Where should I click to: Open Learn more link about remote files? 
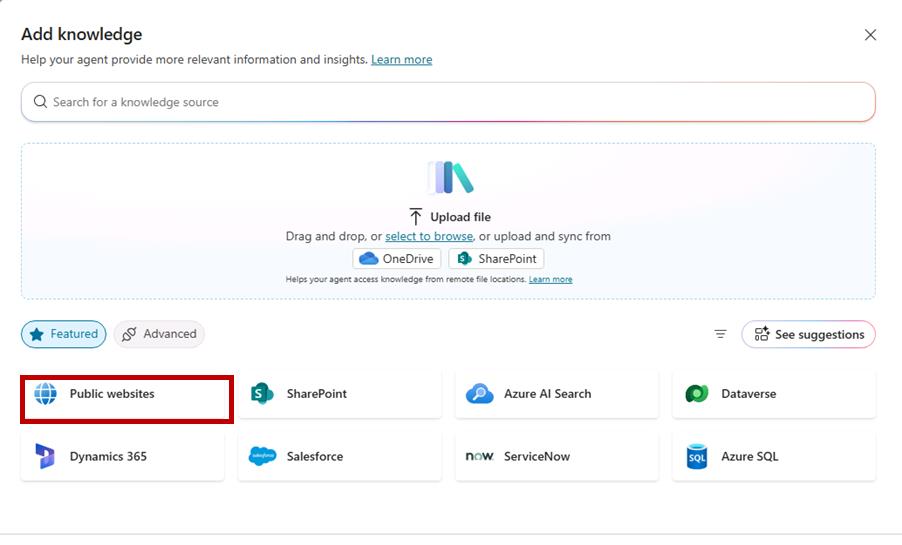[x=550, y=280]
